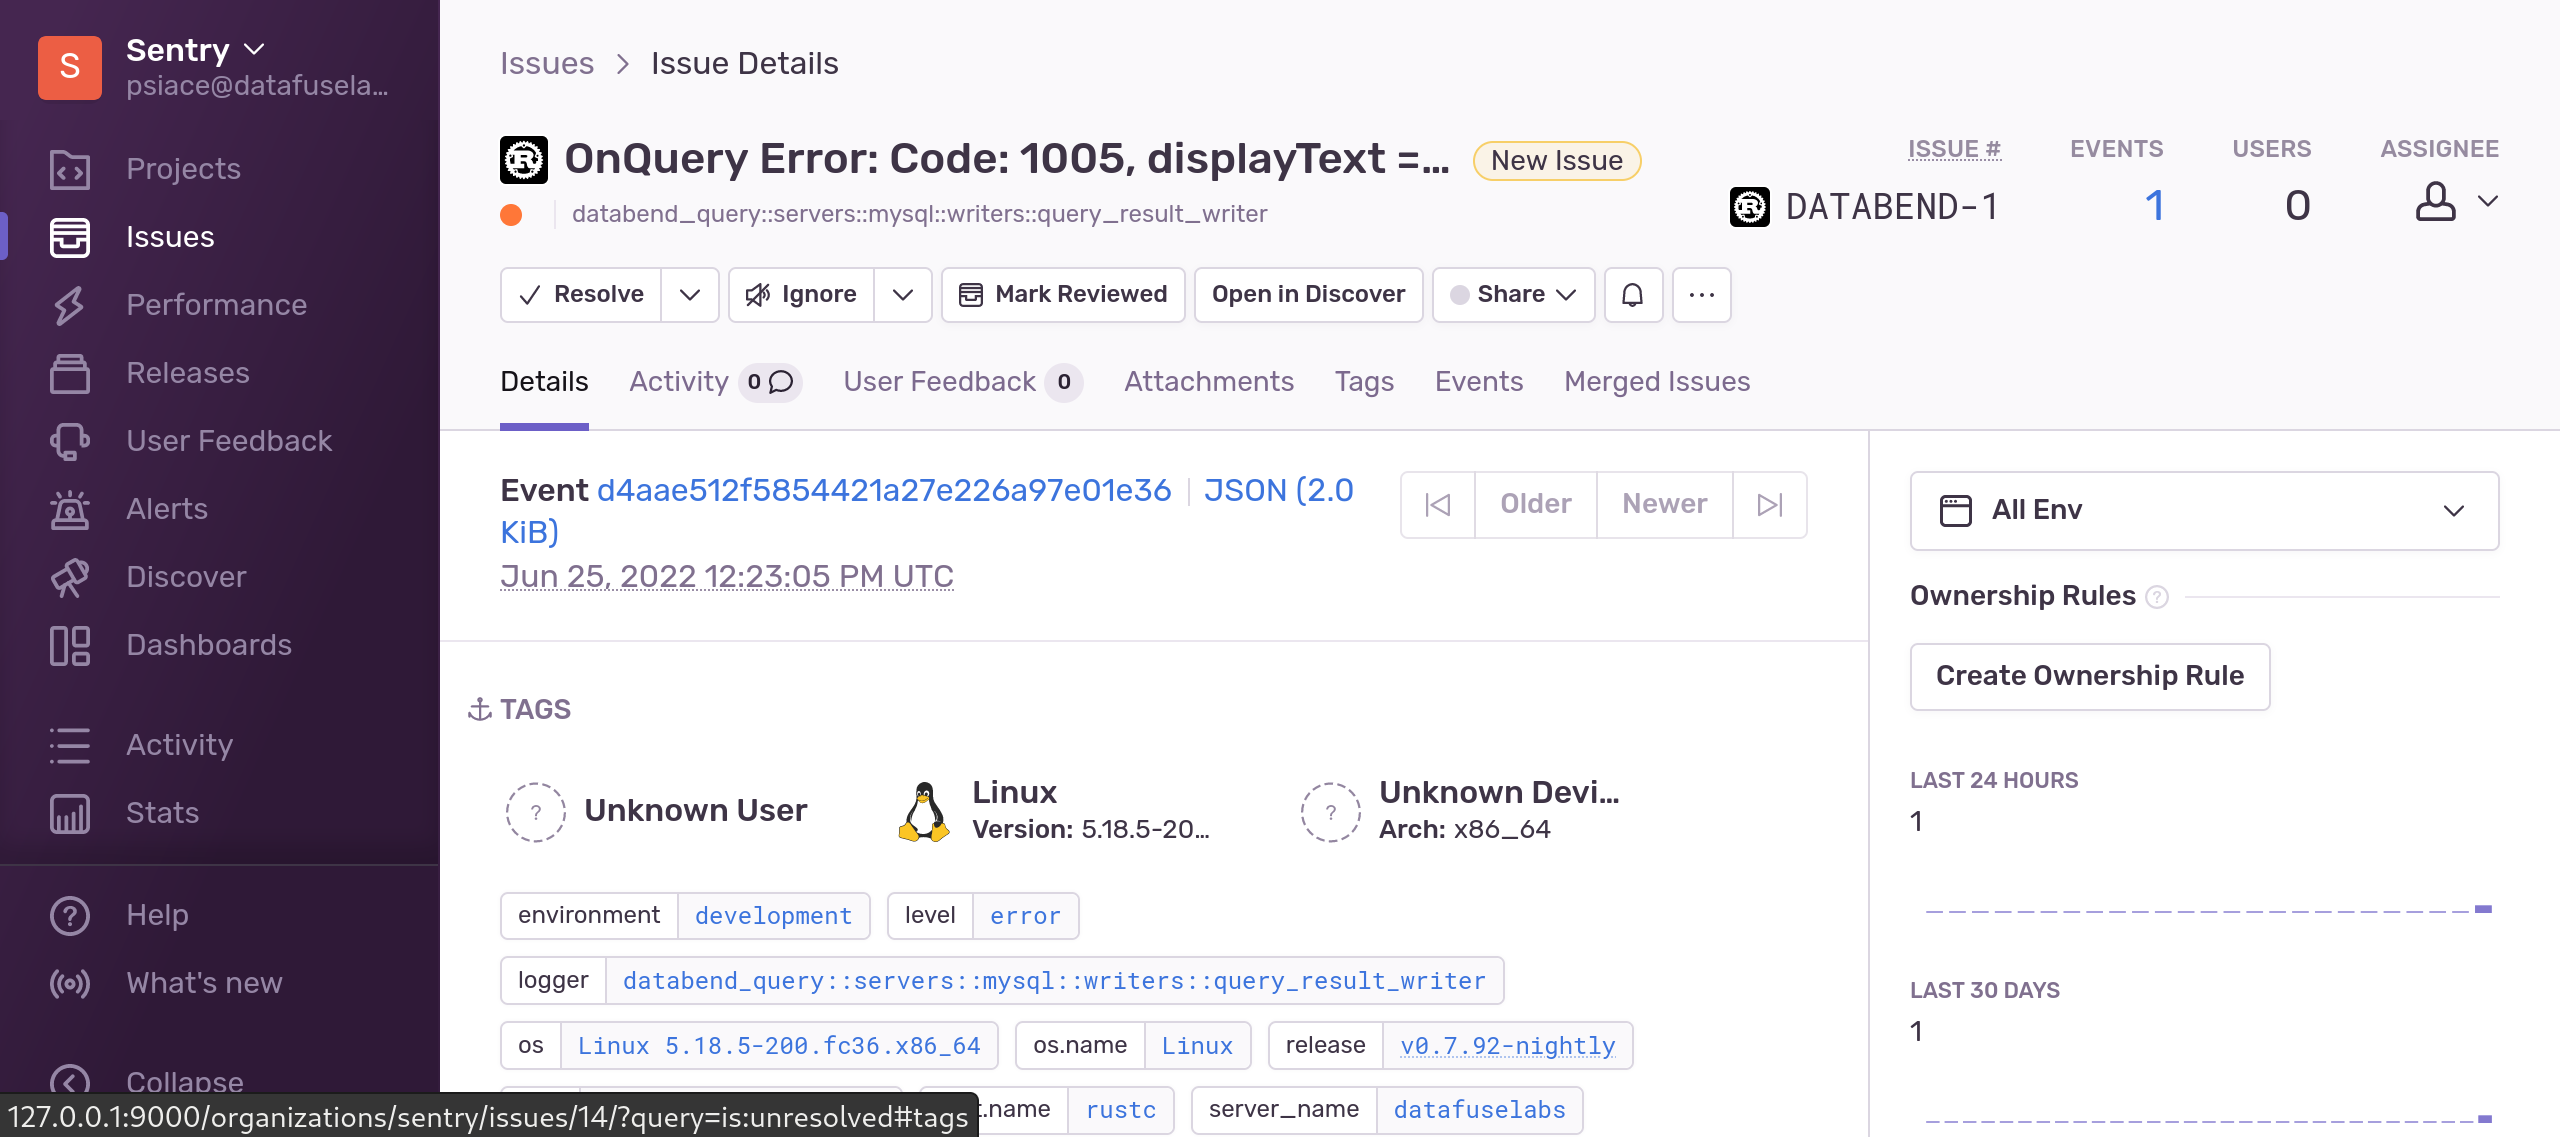
Task: Click the last 24 hours chart bar
Action: [x=2482, y=908]
